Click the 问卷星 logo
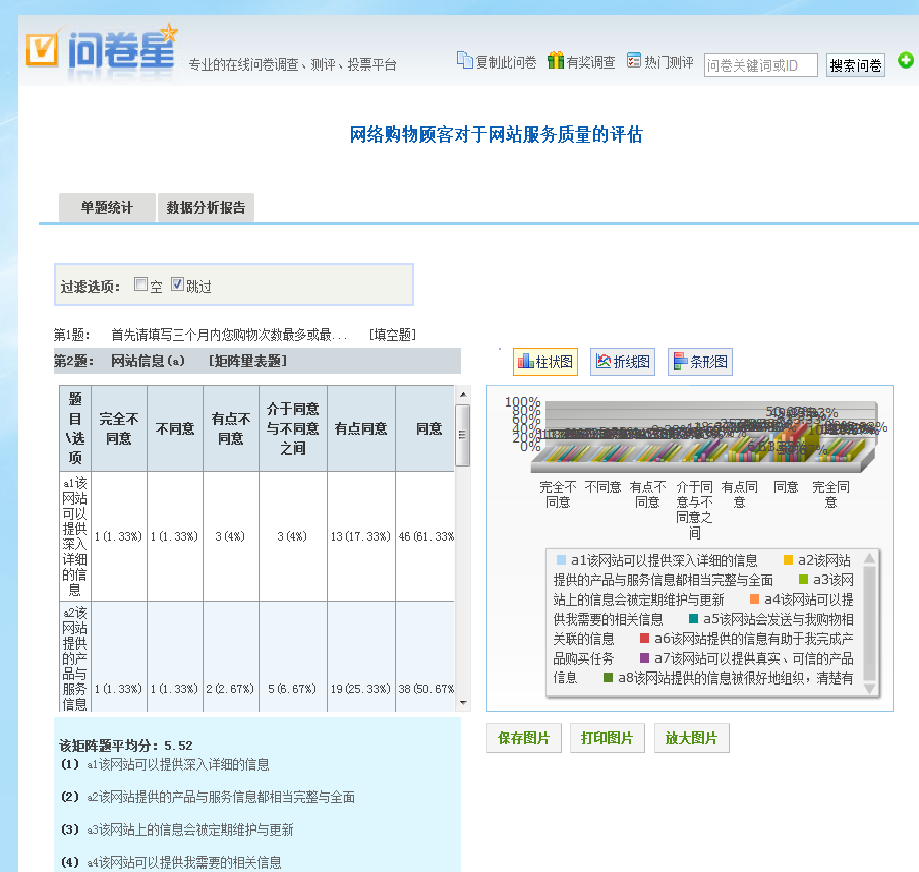The image size is (919, 872). (101, 52)
